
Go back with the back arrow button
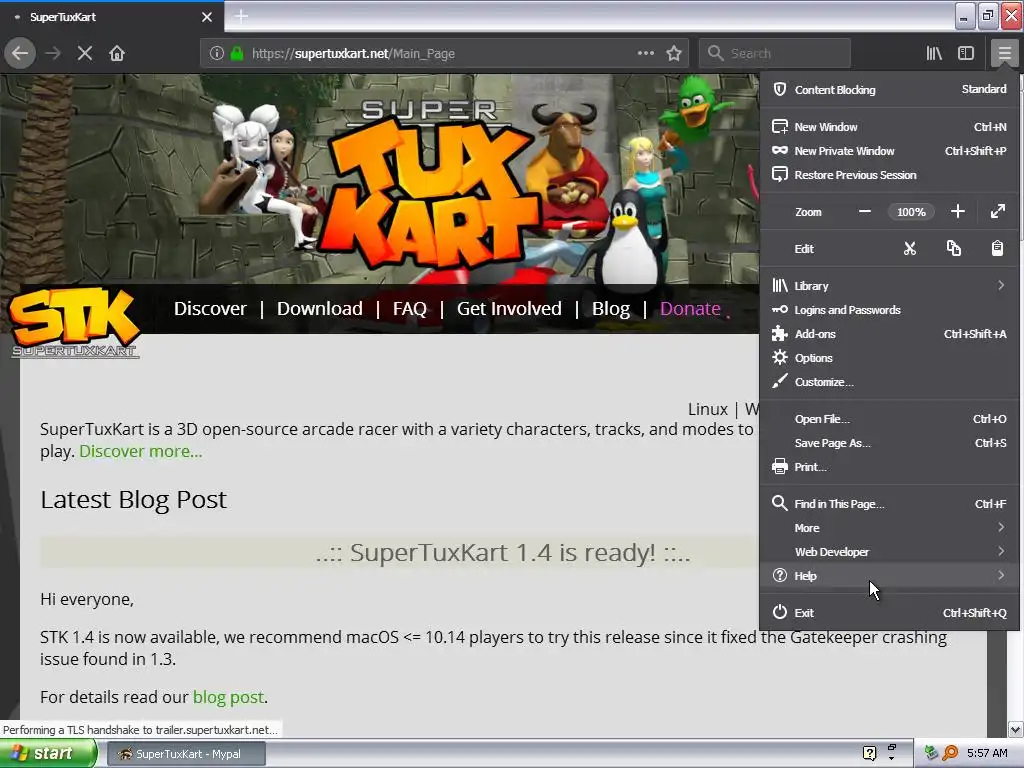(x=20, y=53)
